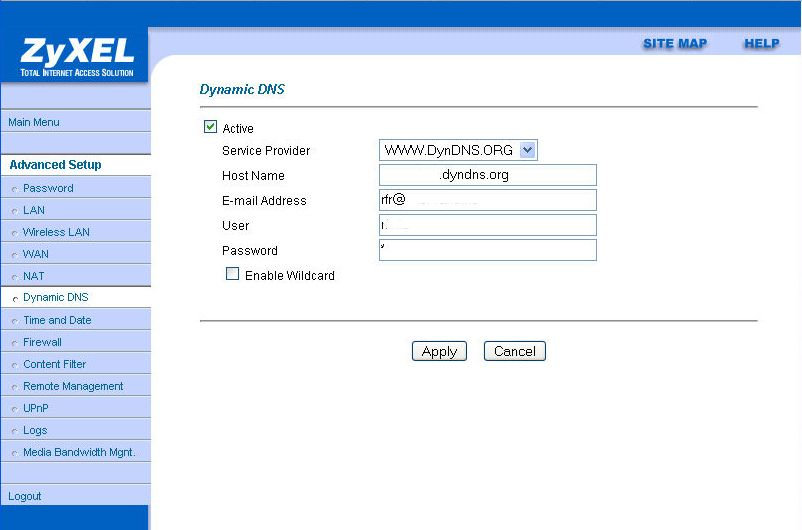Open the Firewall section
This screenshot has height=530, width=802.
pos(42,342)
